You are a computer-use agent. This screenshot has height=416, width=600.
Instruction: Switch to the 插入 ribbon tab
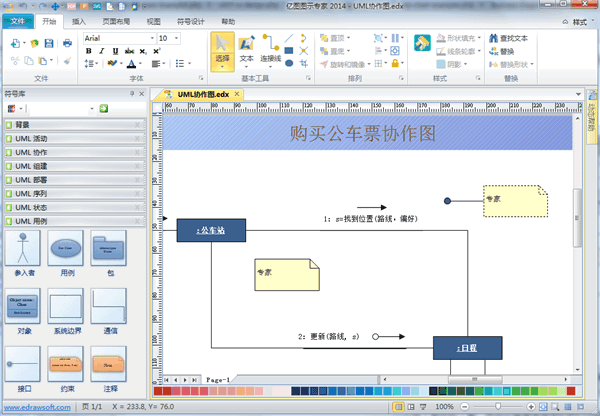click(79, 21)
